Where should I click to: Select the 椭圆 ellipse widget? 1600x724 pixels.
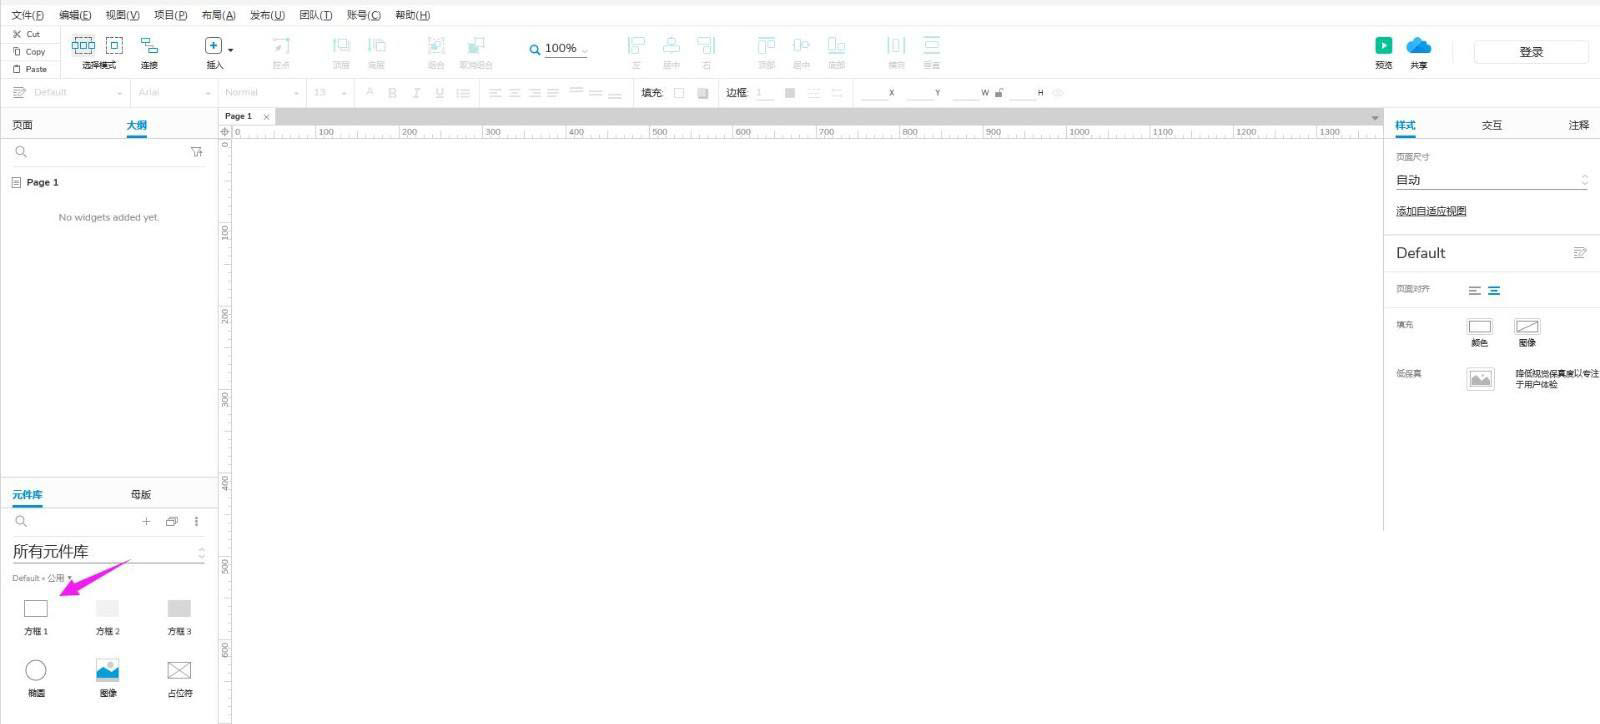(x=36, y=670)
